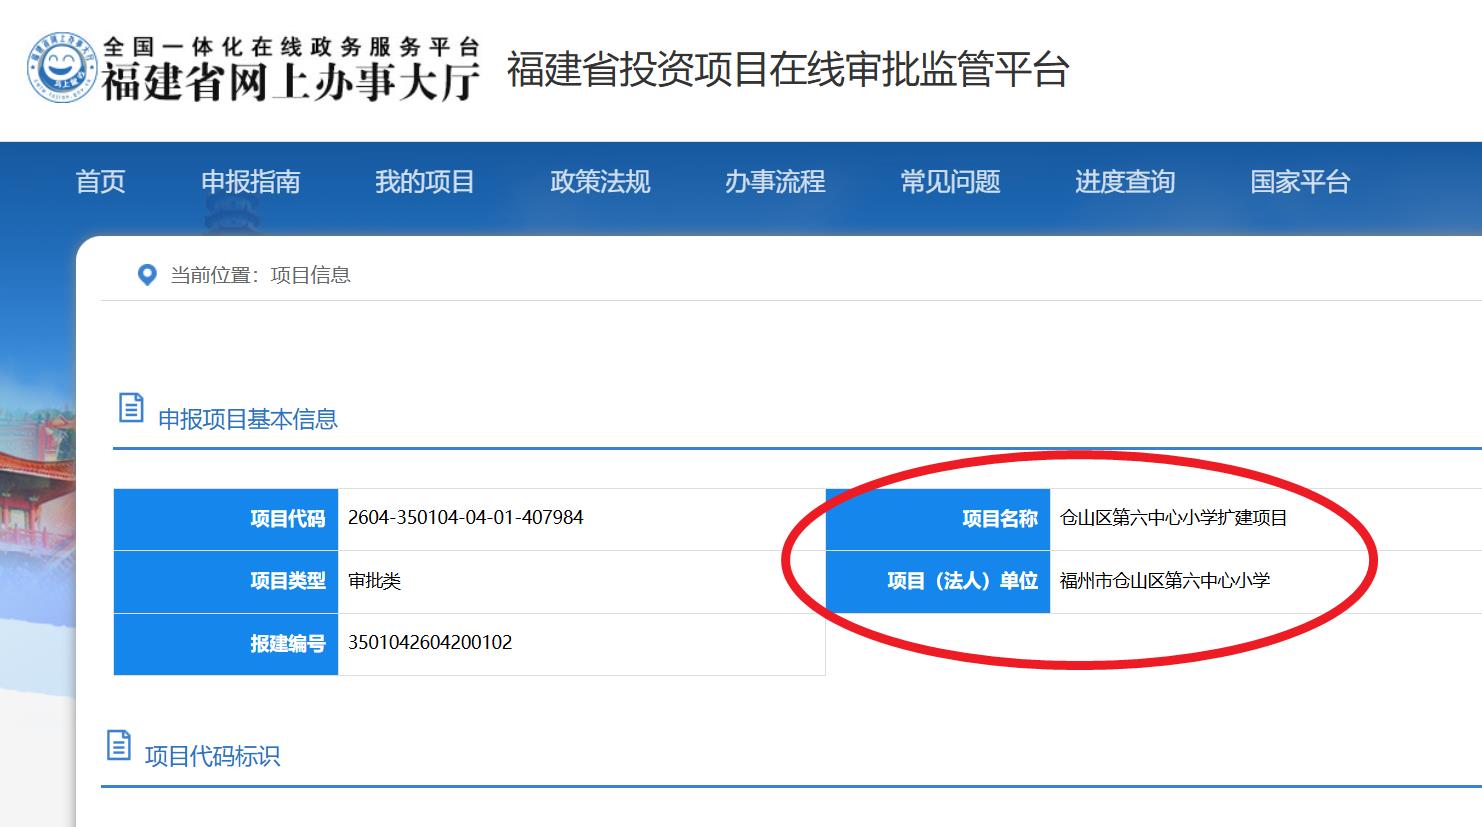The width and height of the screenshot is (1482, 827).
Task: Navigate to 常见问题
Action: (x=950, y=182)
